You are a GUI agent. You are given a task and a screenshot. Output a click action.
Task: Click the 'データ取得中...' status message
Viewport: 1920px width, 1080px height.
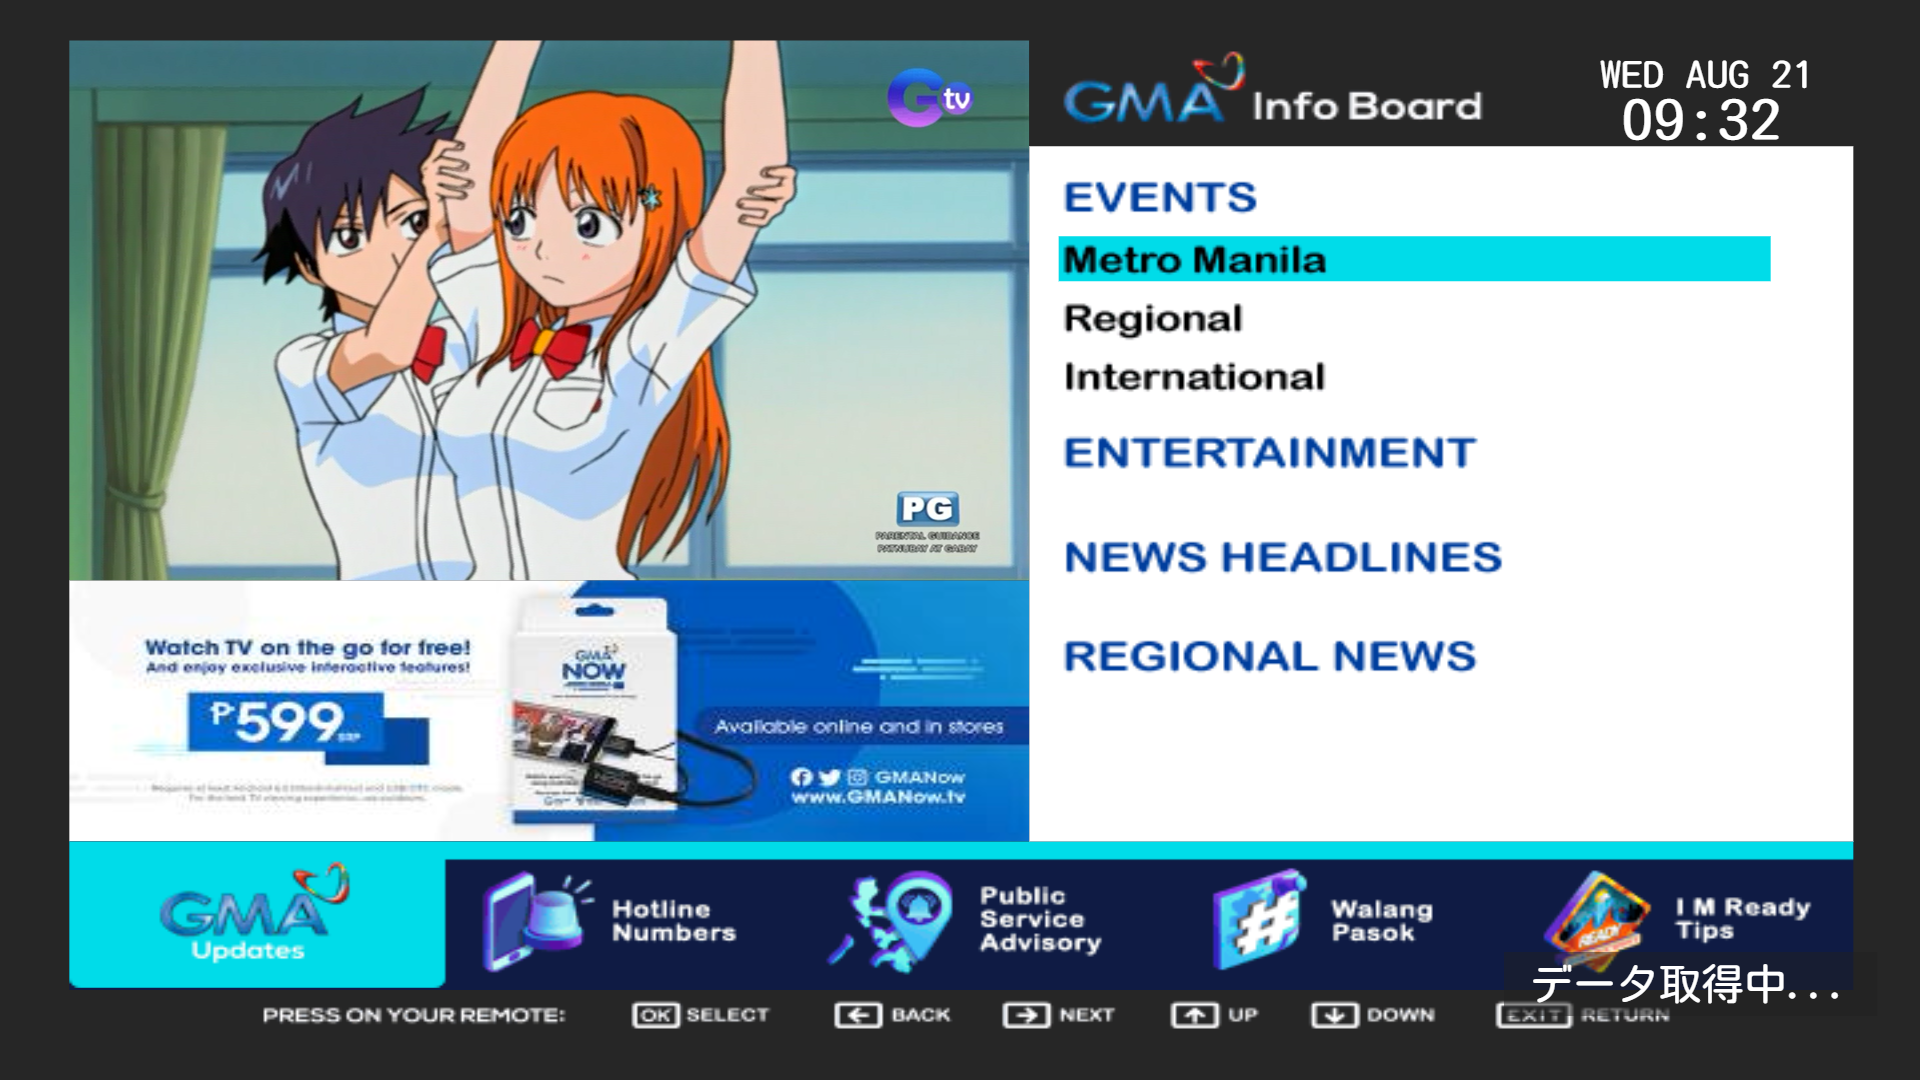1686,985
